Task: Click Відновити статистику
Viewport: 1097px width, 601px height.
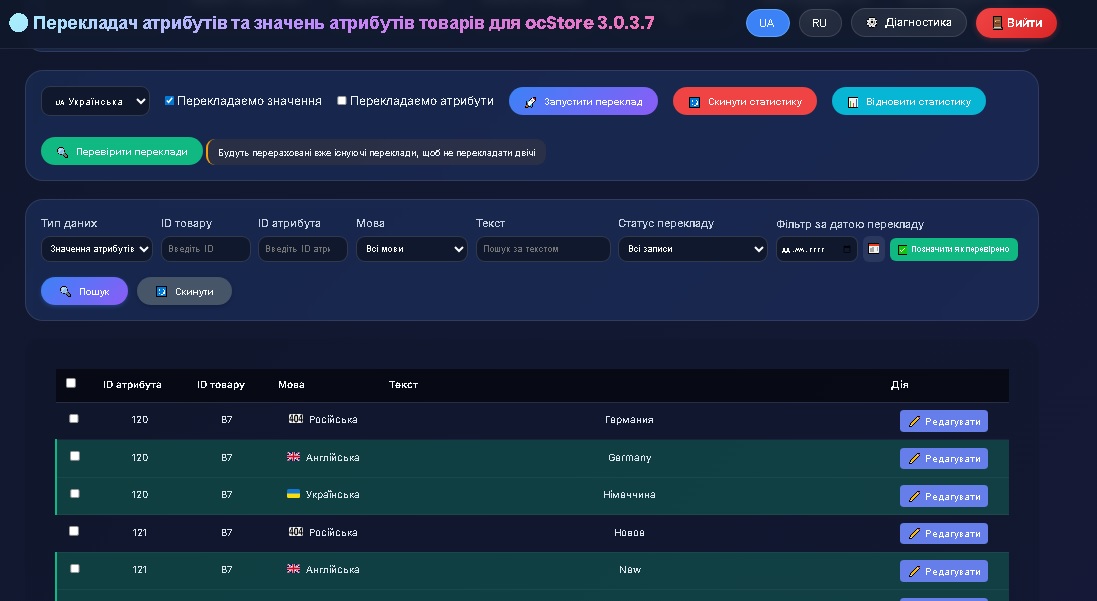Action: pyautogui.click(x=909, y=101)
